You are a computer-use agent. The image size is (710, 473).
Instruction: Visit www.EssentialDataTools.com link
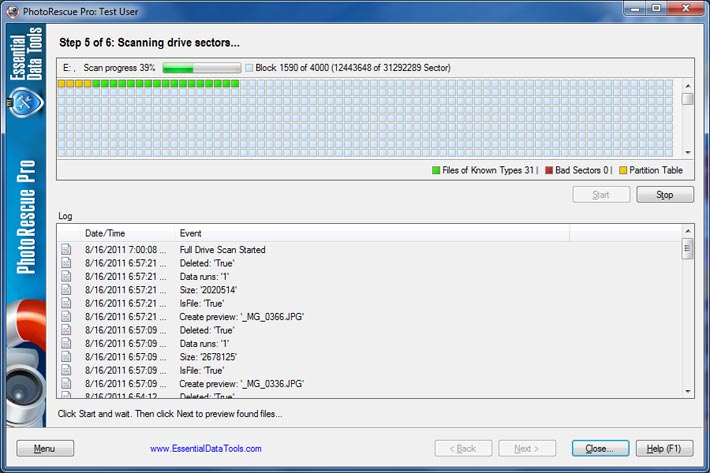tap(206, 449)
